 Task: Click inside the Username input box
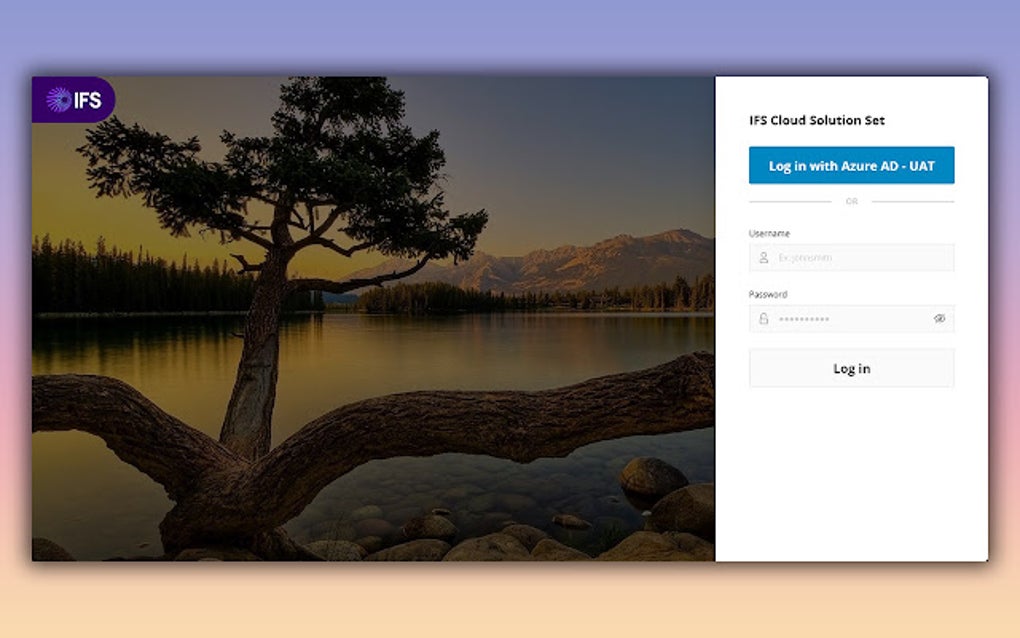coord(850,257)
